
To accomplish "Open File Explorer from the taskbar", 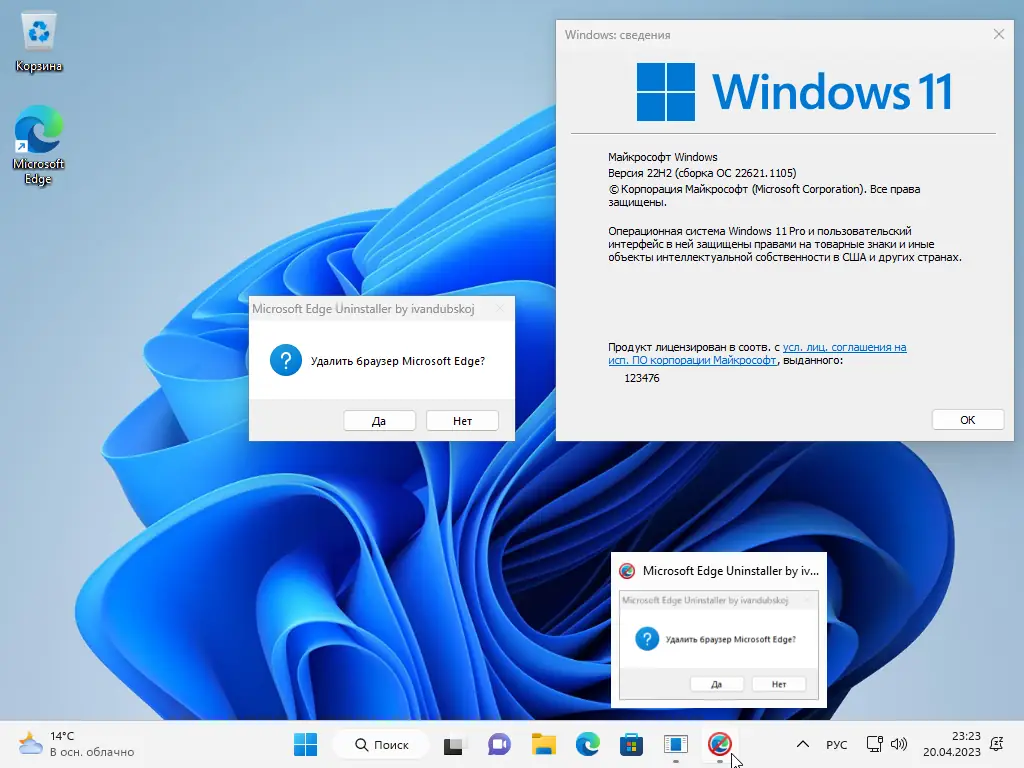I will click(x=543, y=744).
